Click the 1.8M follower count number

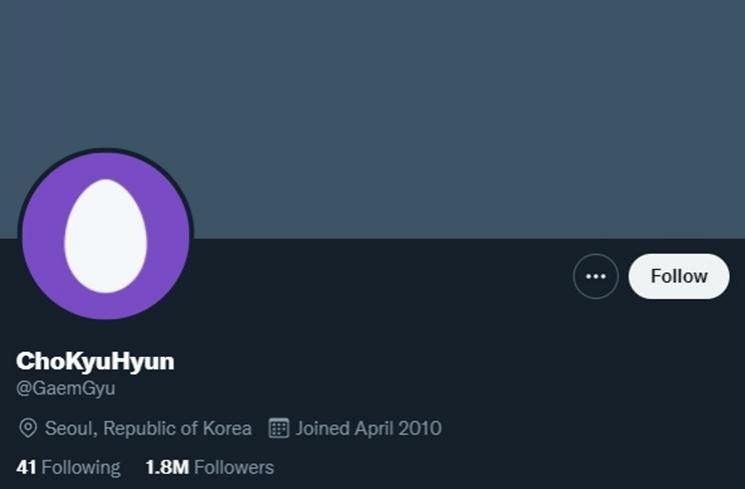coord(167,467)
